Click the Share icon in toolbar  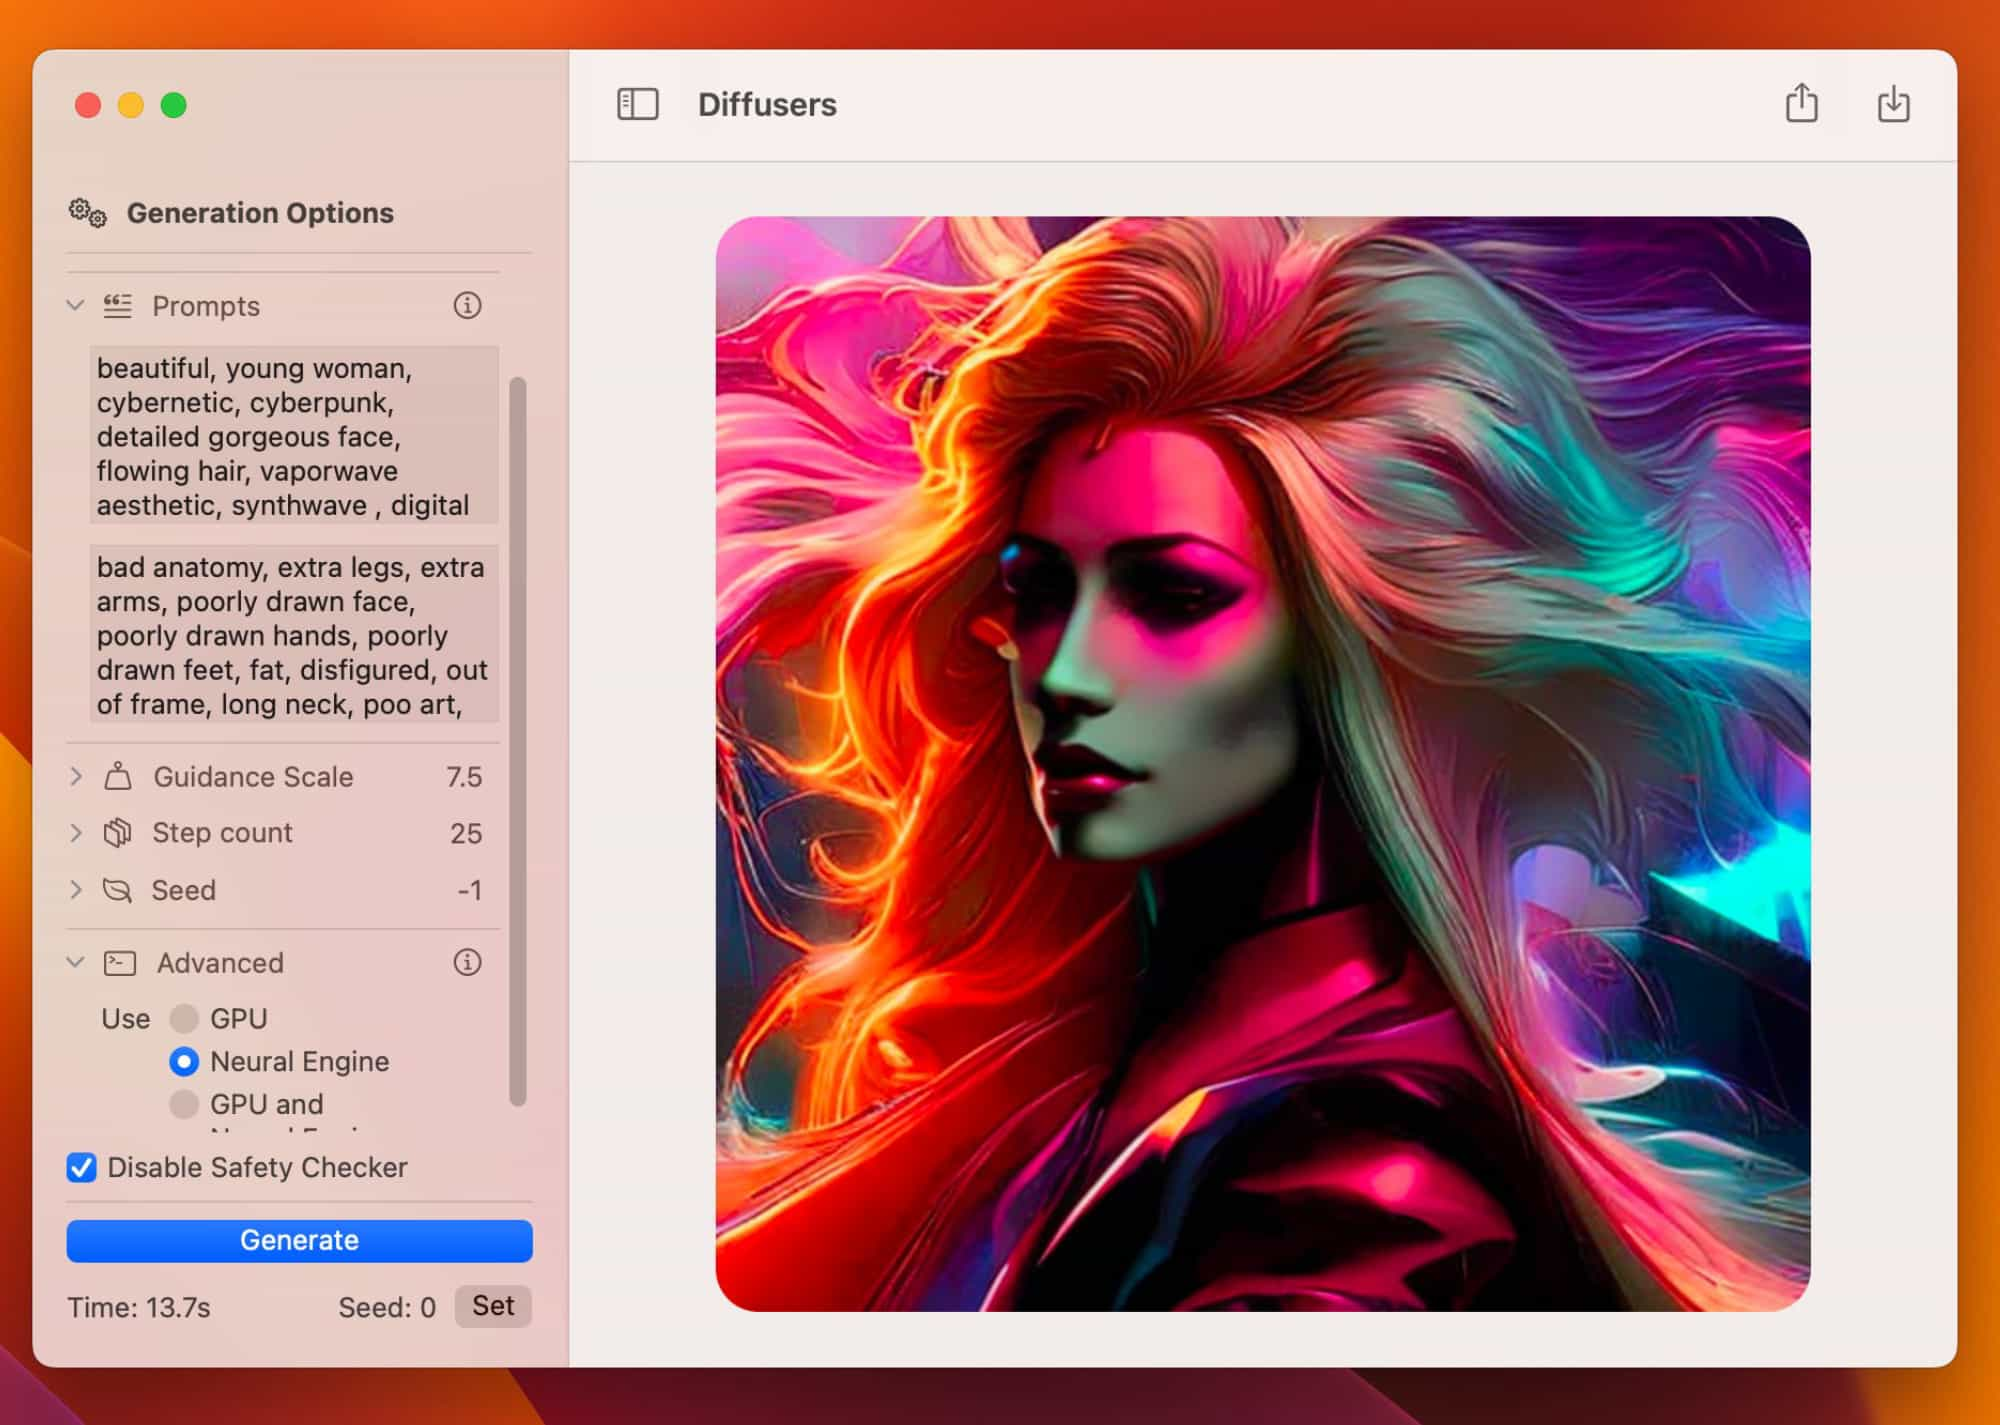1801,103
